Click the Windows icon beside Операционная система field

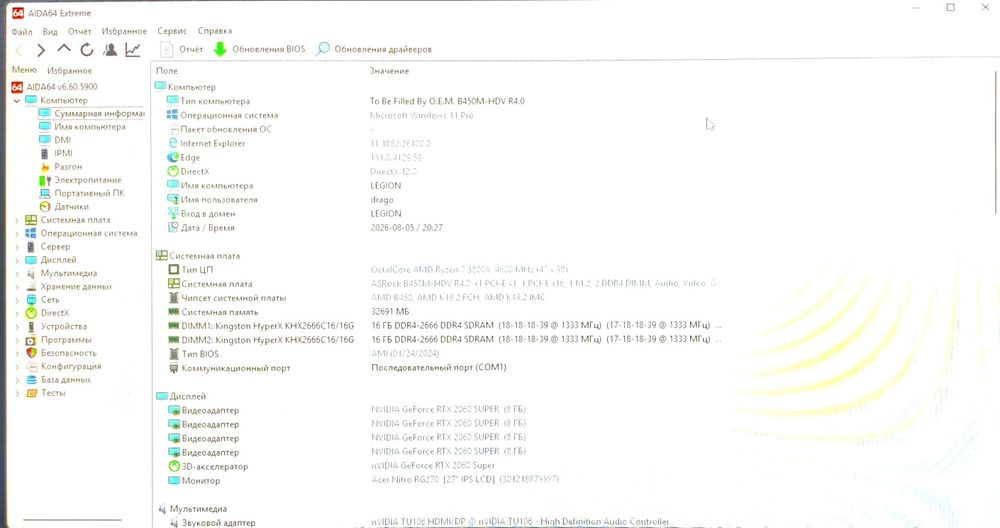click(x=172, y=115)
